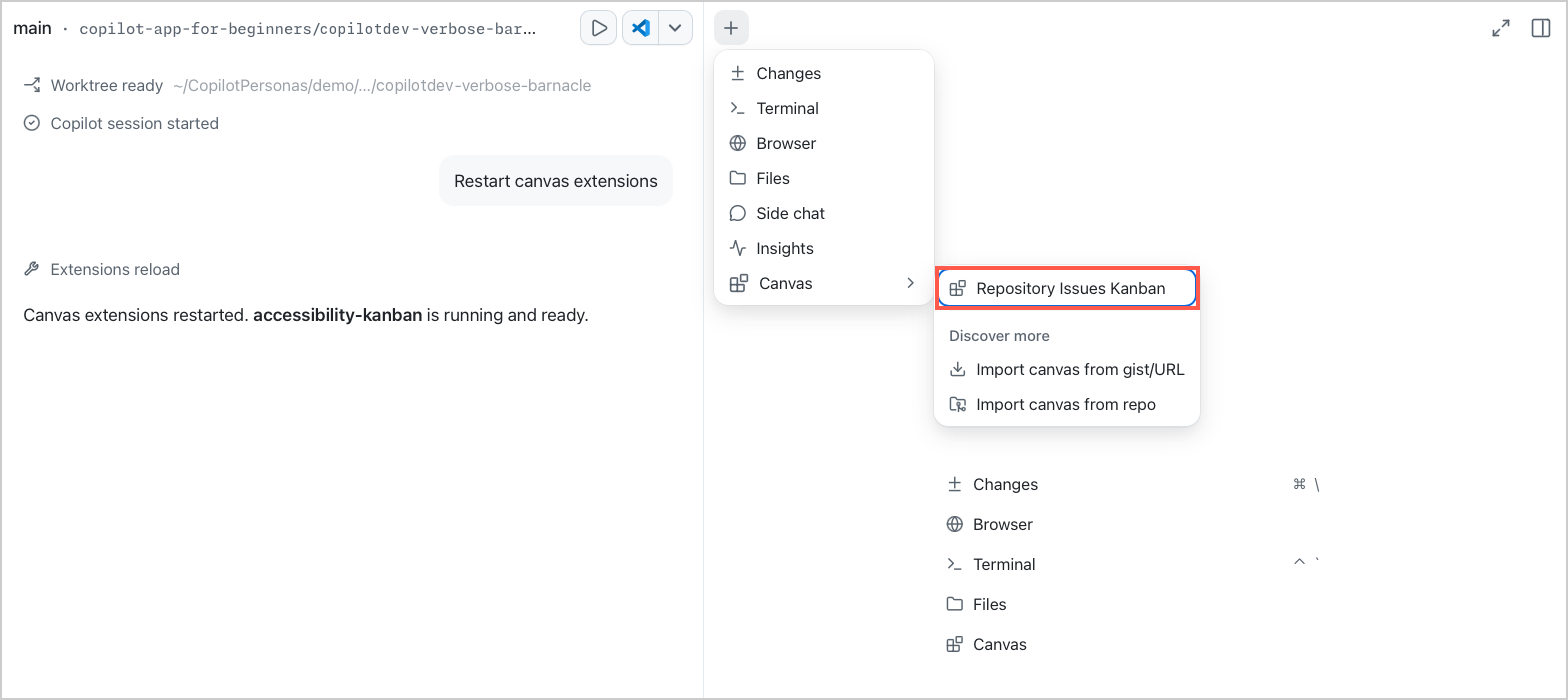Click the Run play button in header
The image size is (1568, 700).
point(599,28)
